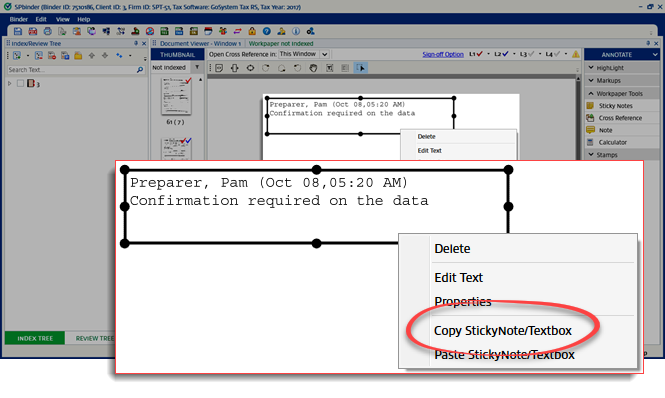This screenshot has width=665, height=398.
Task: Switch to the INDEX TREE tab
Action: tap(35, 338)
